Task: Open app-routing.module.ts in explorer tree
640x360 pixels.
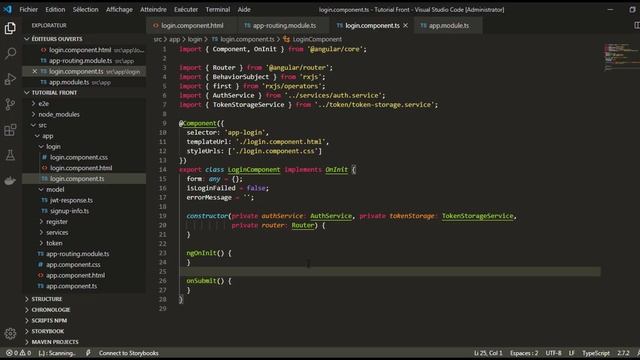Action: click(x=77, y=254)
